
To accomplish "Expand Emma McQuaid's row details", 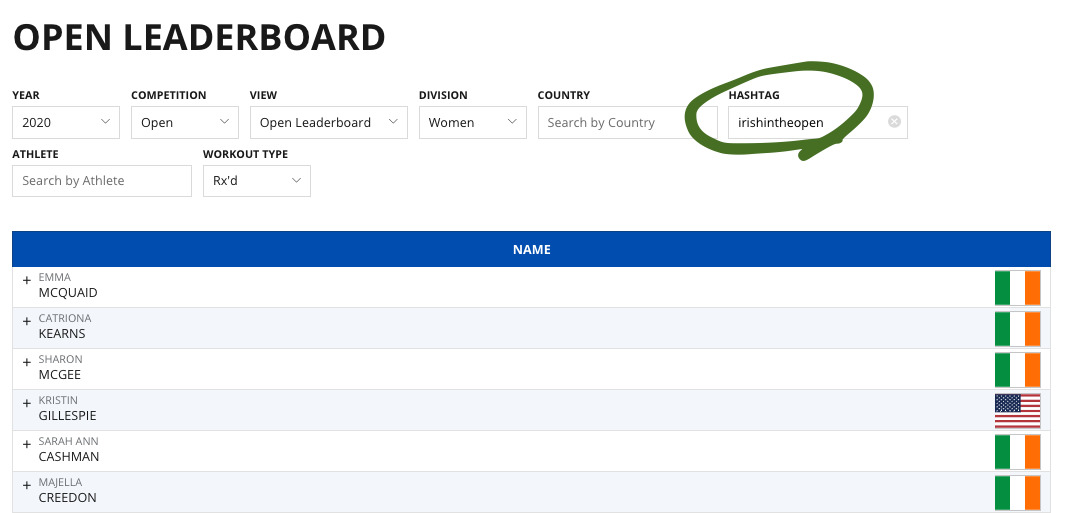I will point(27,280).
